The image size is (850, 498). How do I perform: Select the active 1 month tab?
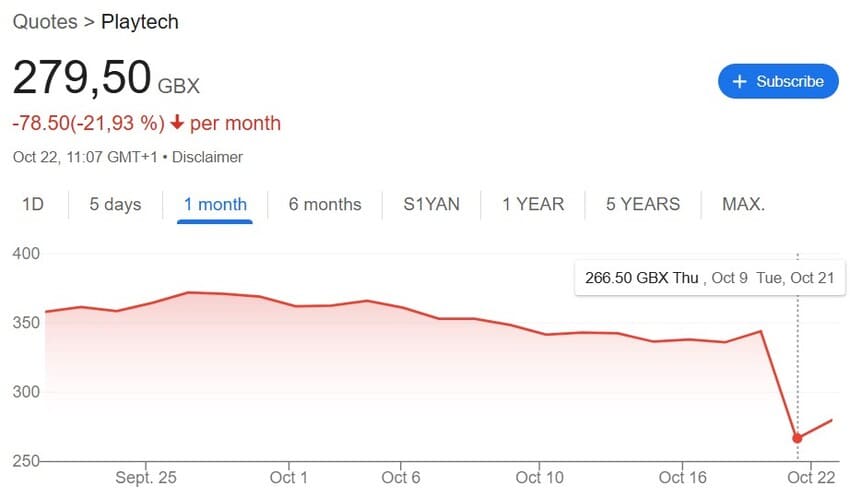point(215,204)
